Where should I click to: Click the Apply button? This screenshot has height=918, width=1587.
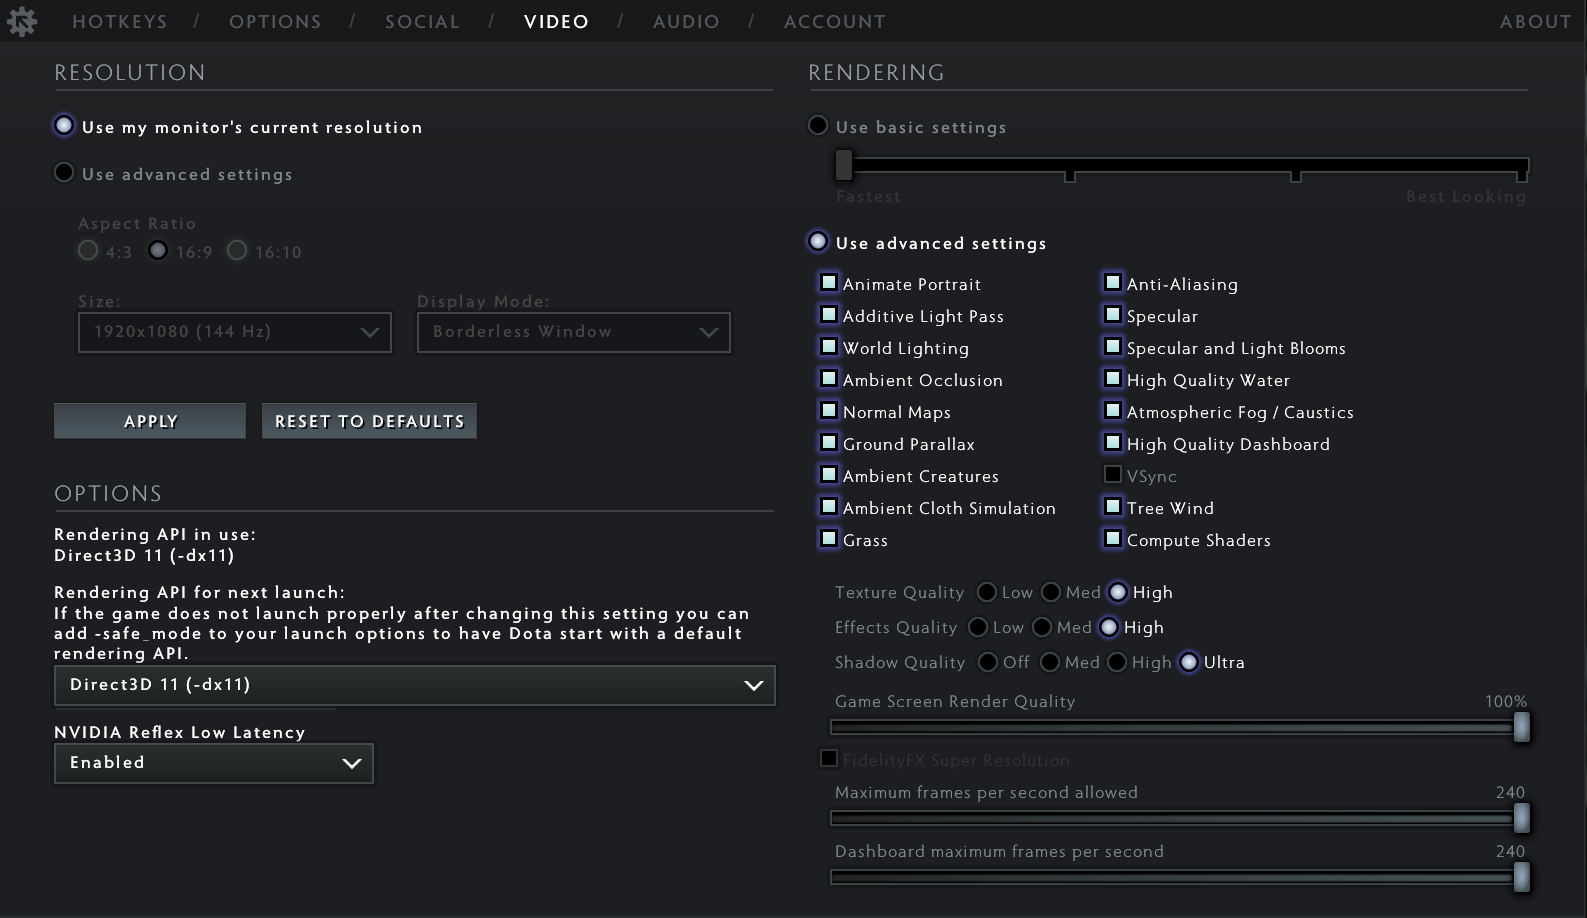pyautogui.click(x=150, y=421)
